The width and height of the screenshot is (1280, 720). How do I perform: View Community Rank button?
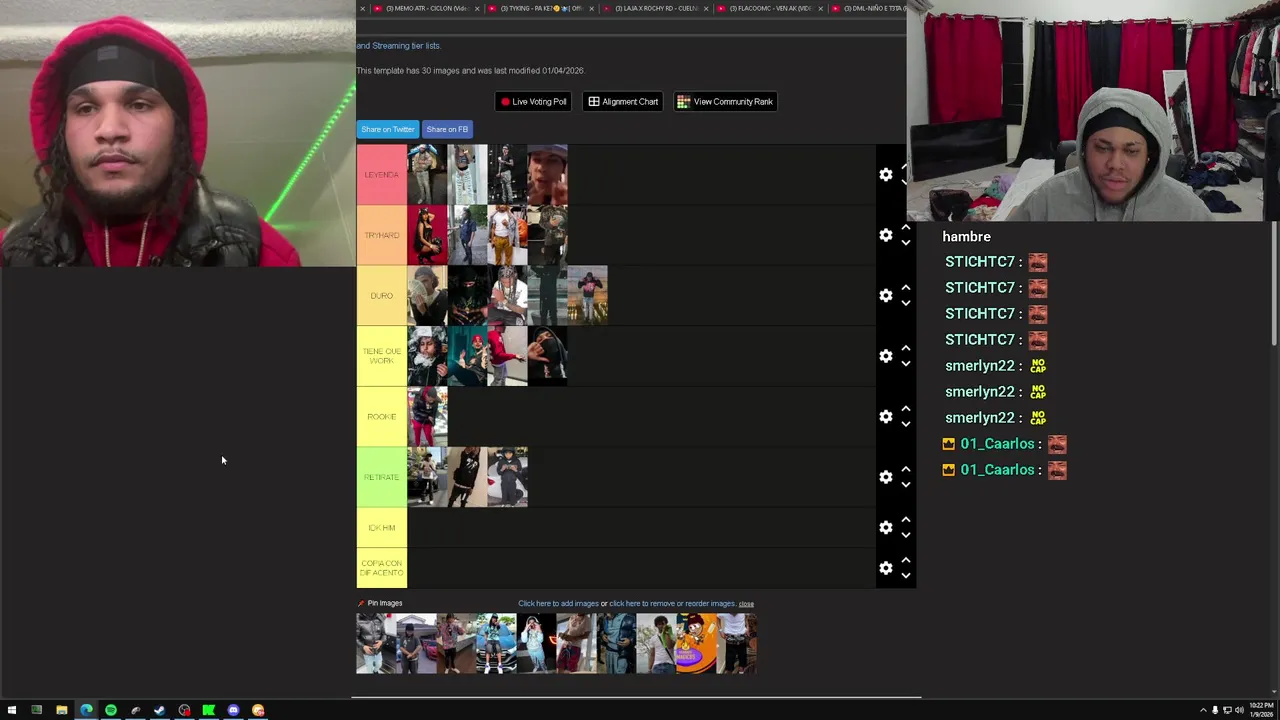725,101
